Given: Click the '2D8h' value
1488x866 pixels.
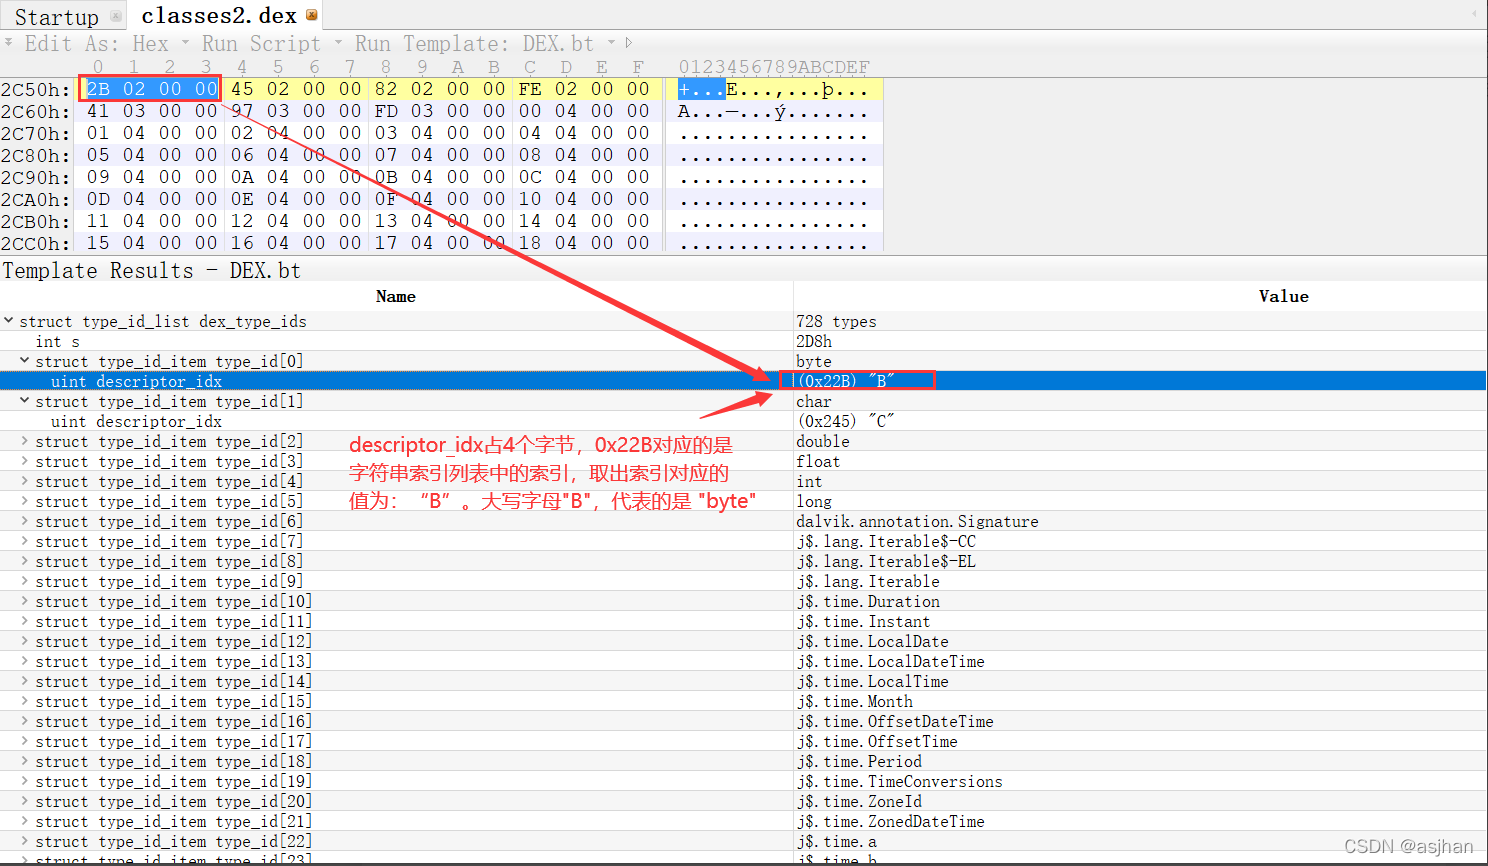Looking at the screenshot, I should pos(814,341).
